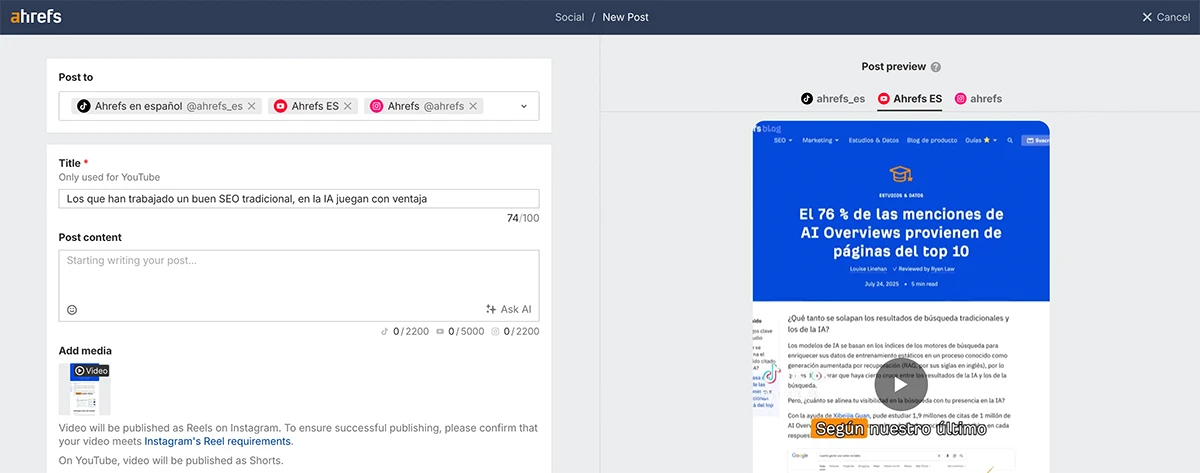Remove Ahrefs Instagram account chip

click(473, 106)
